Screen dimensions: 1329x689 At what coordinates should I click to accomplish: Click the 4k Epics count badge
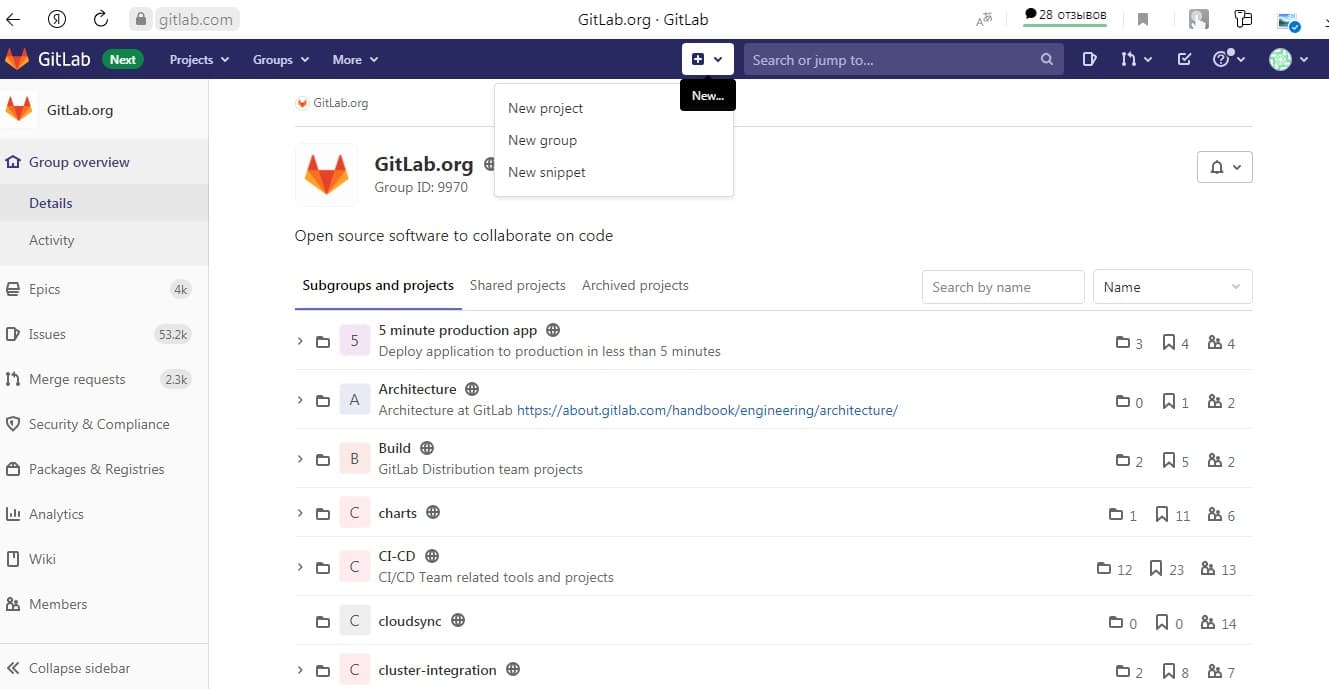180,290
